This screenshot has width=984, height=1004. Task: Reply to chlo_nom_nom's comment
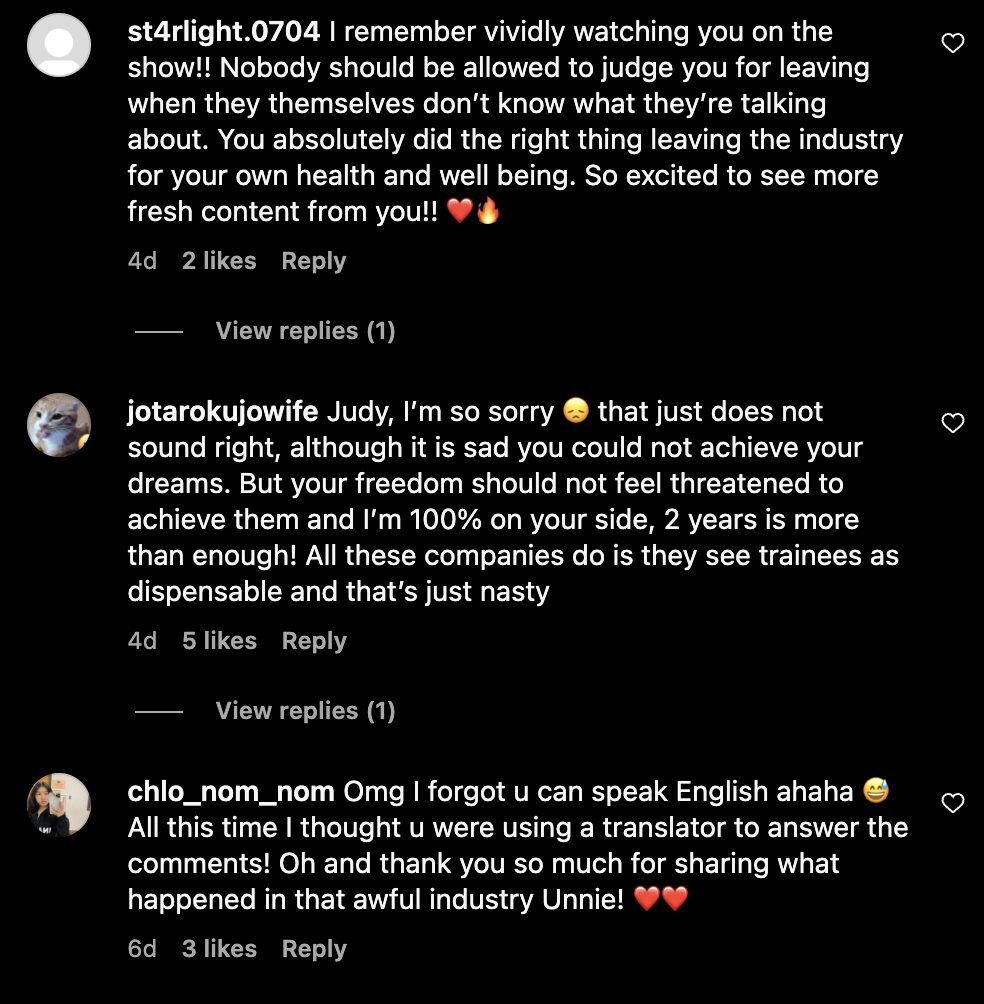pyautogui.click(x=313, y=949)
